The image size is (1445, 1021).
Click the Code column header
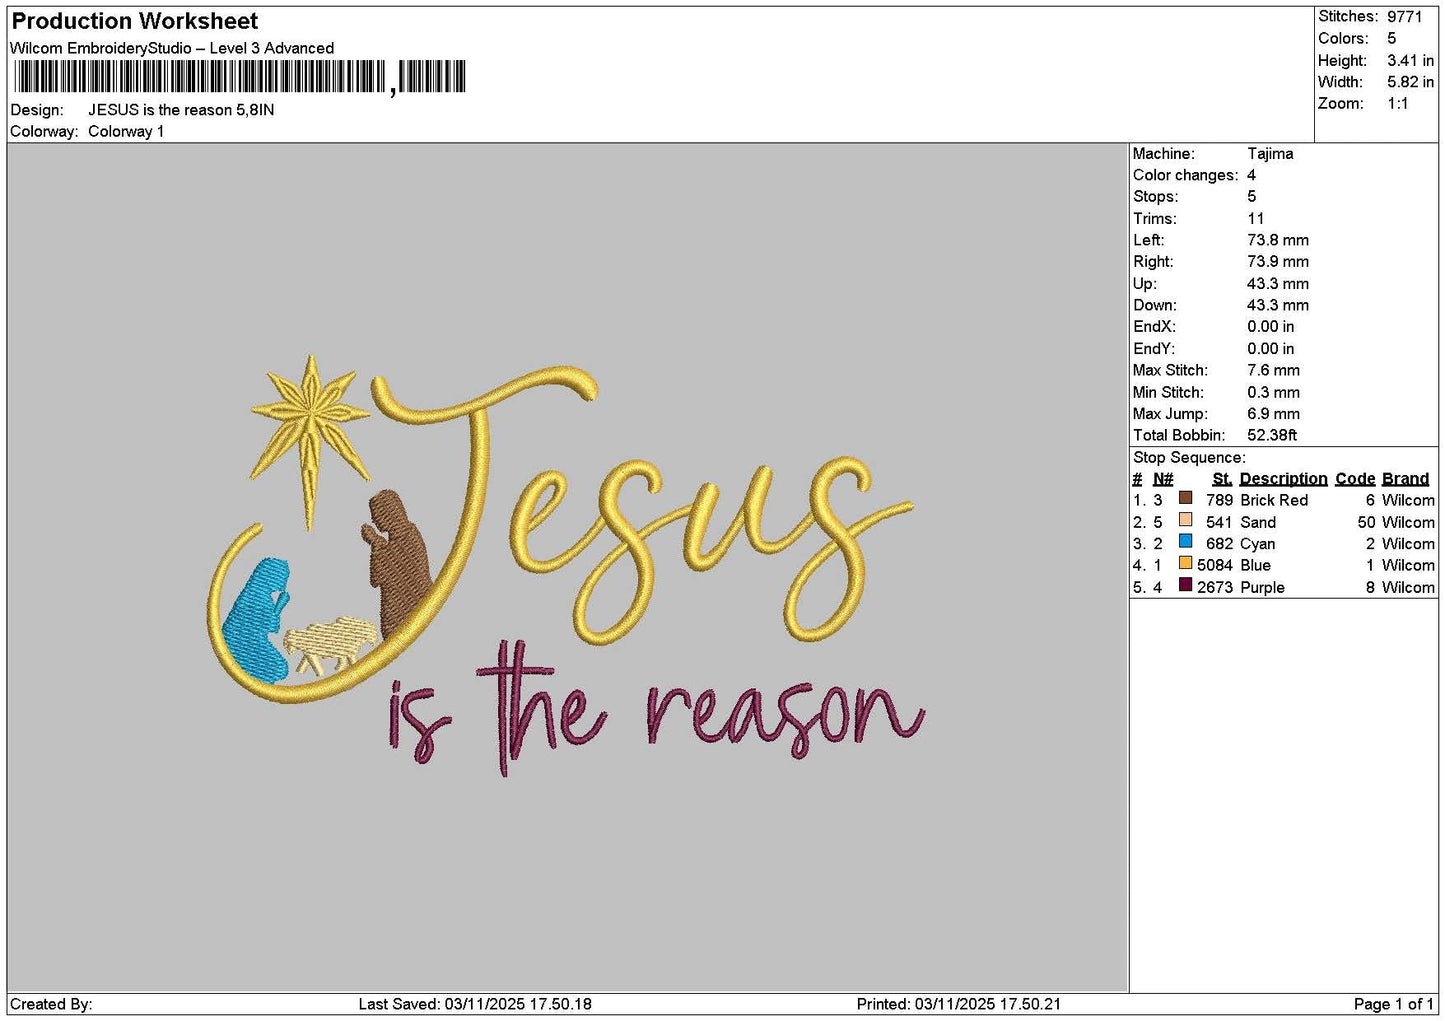1355,479
